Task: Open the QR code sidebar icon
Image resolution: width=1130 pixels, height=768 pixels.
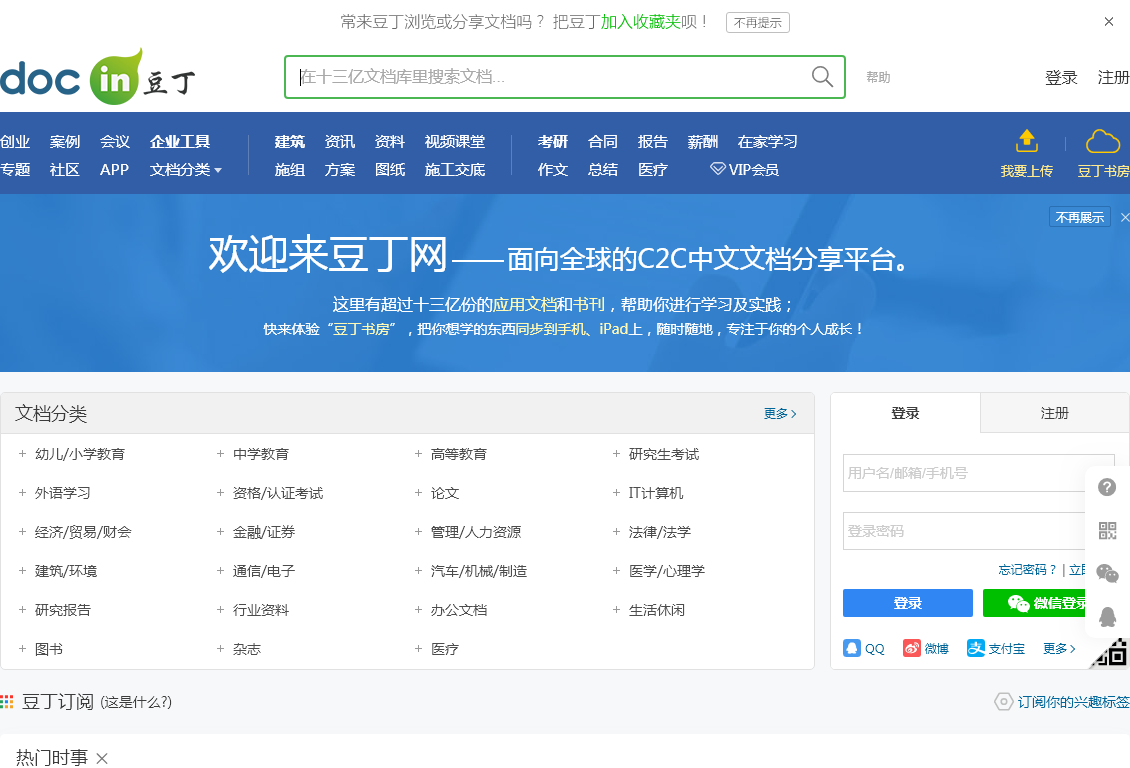Action: pos(1107,531)
